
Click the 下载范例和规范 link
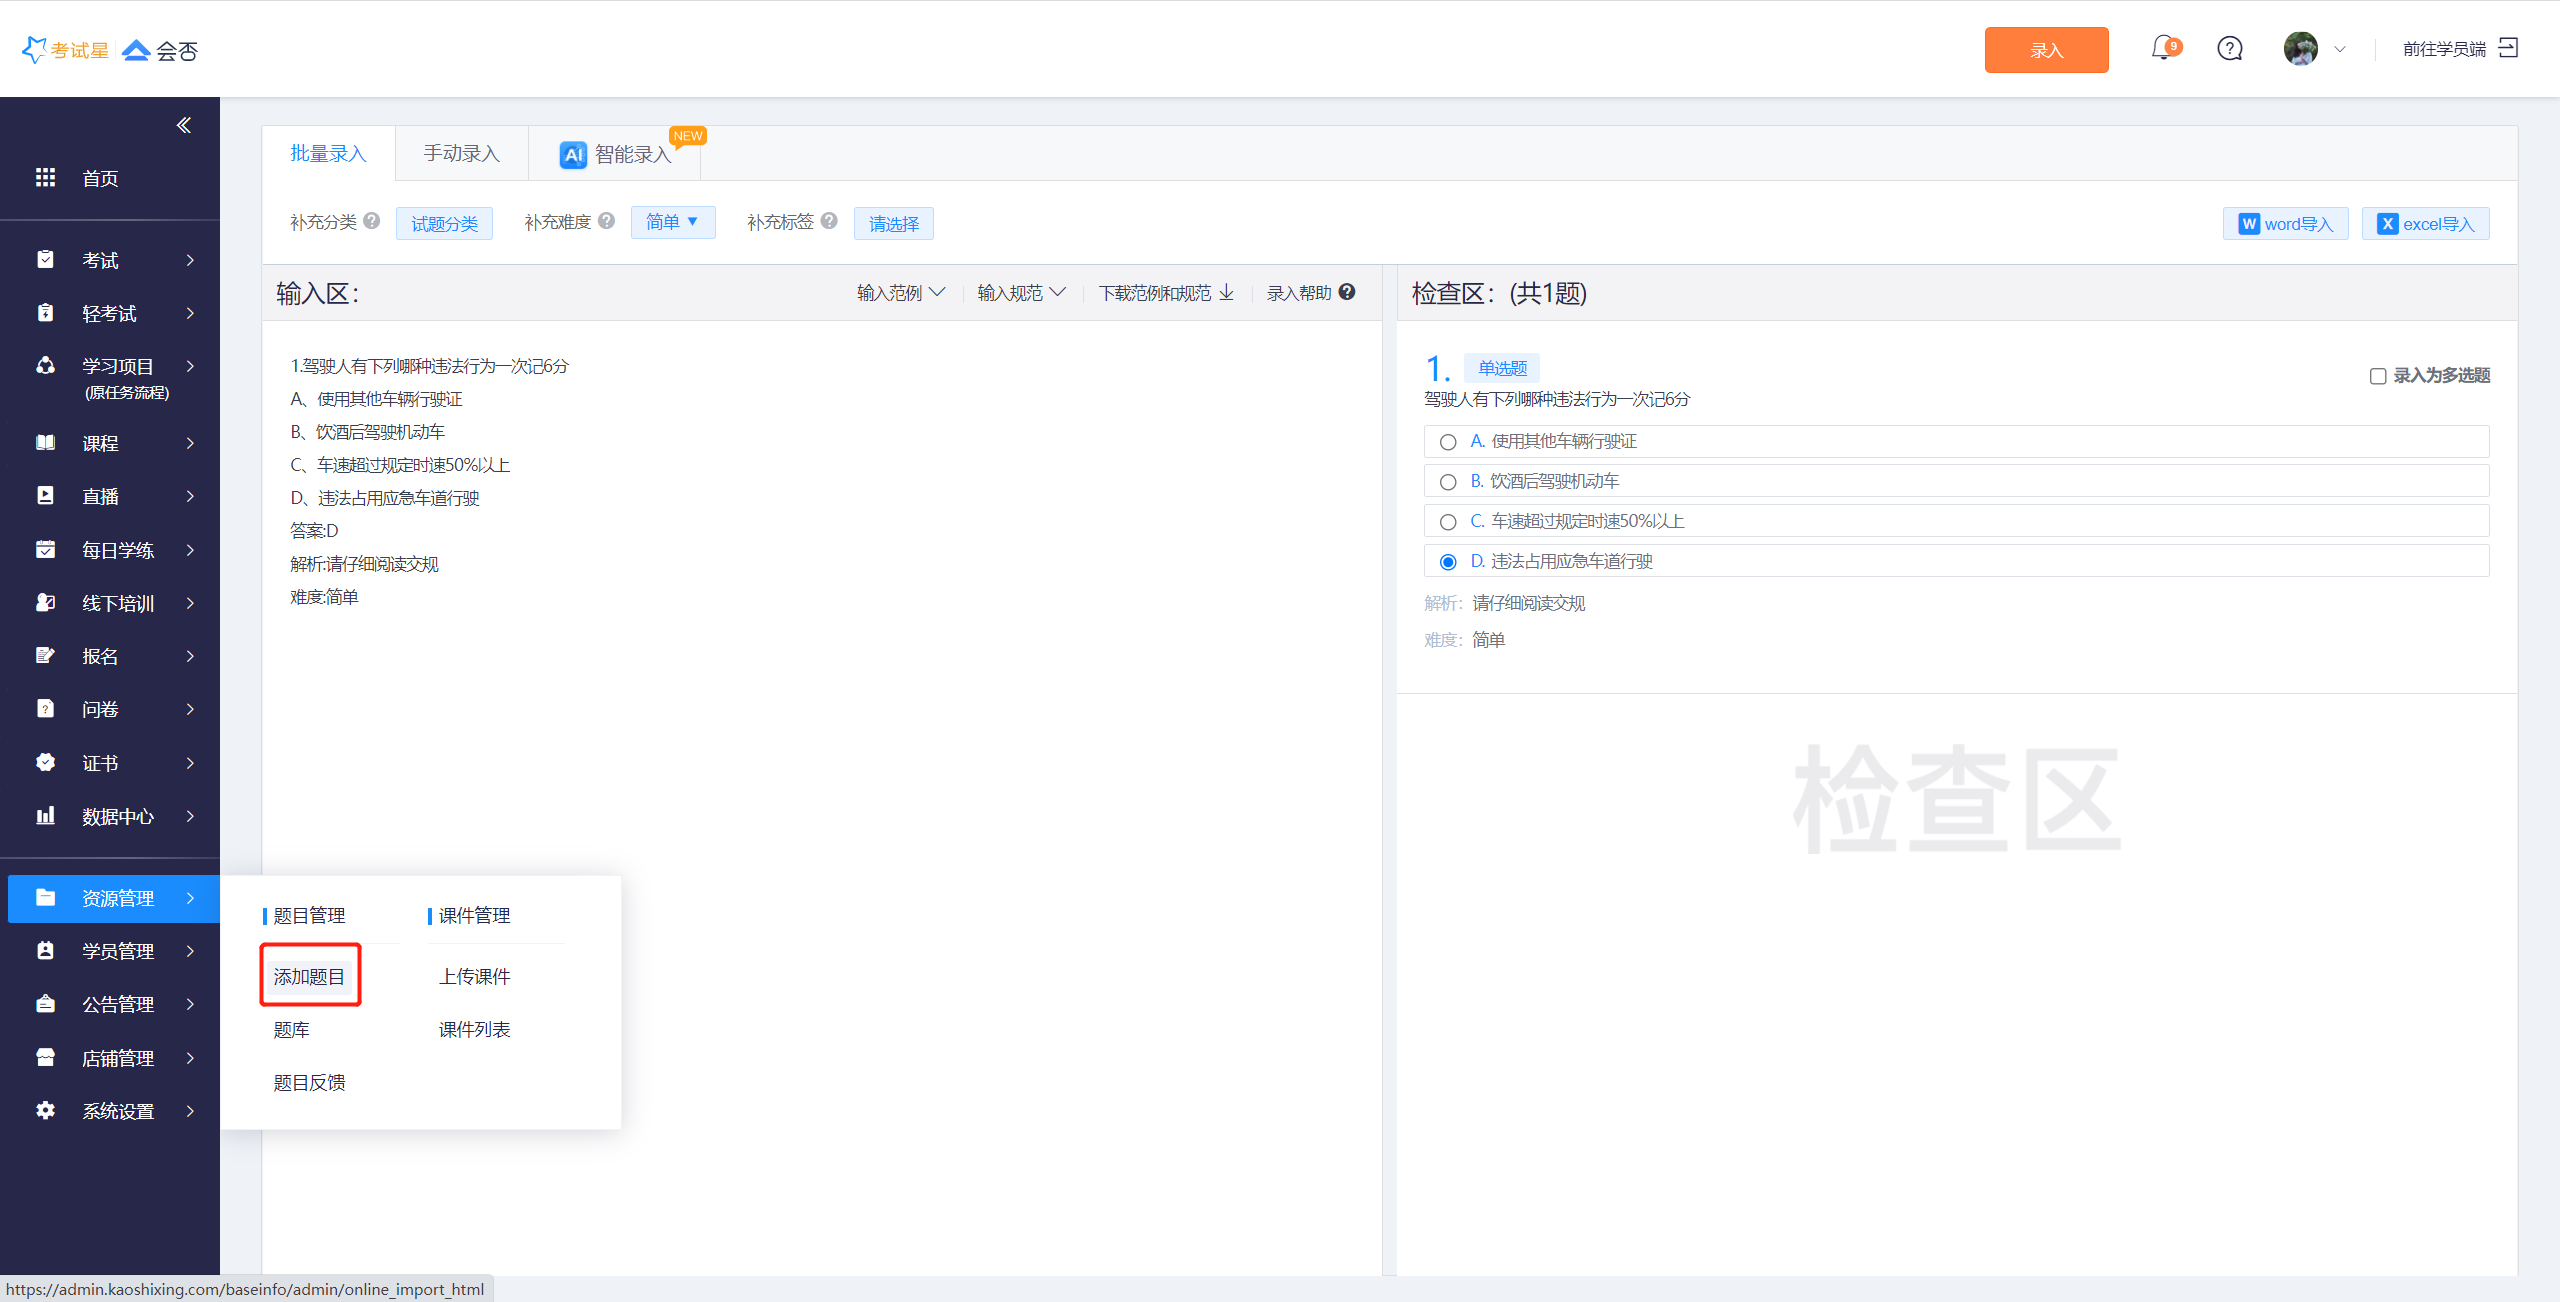pos(1166,293)
